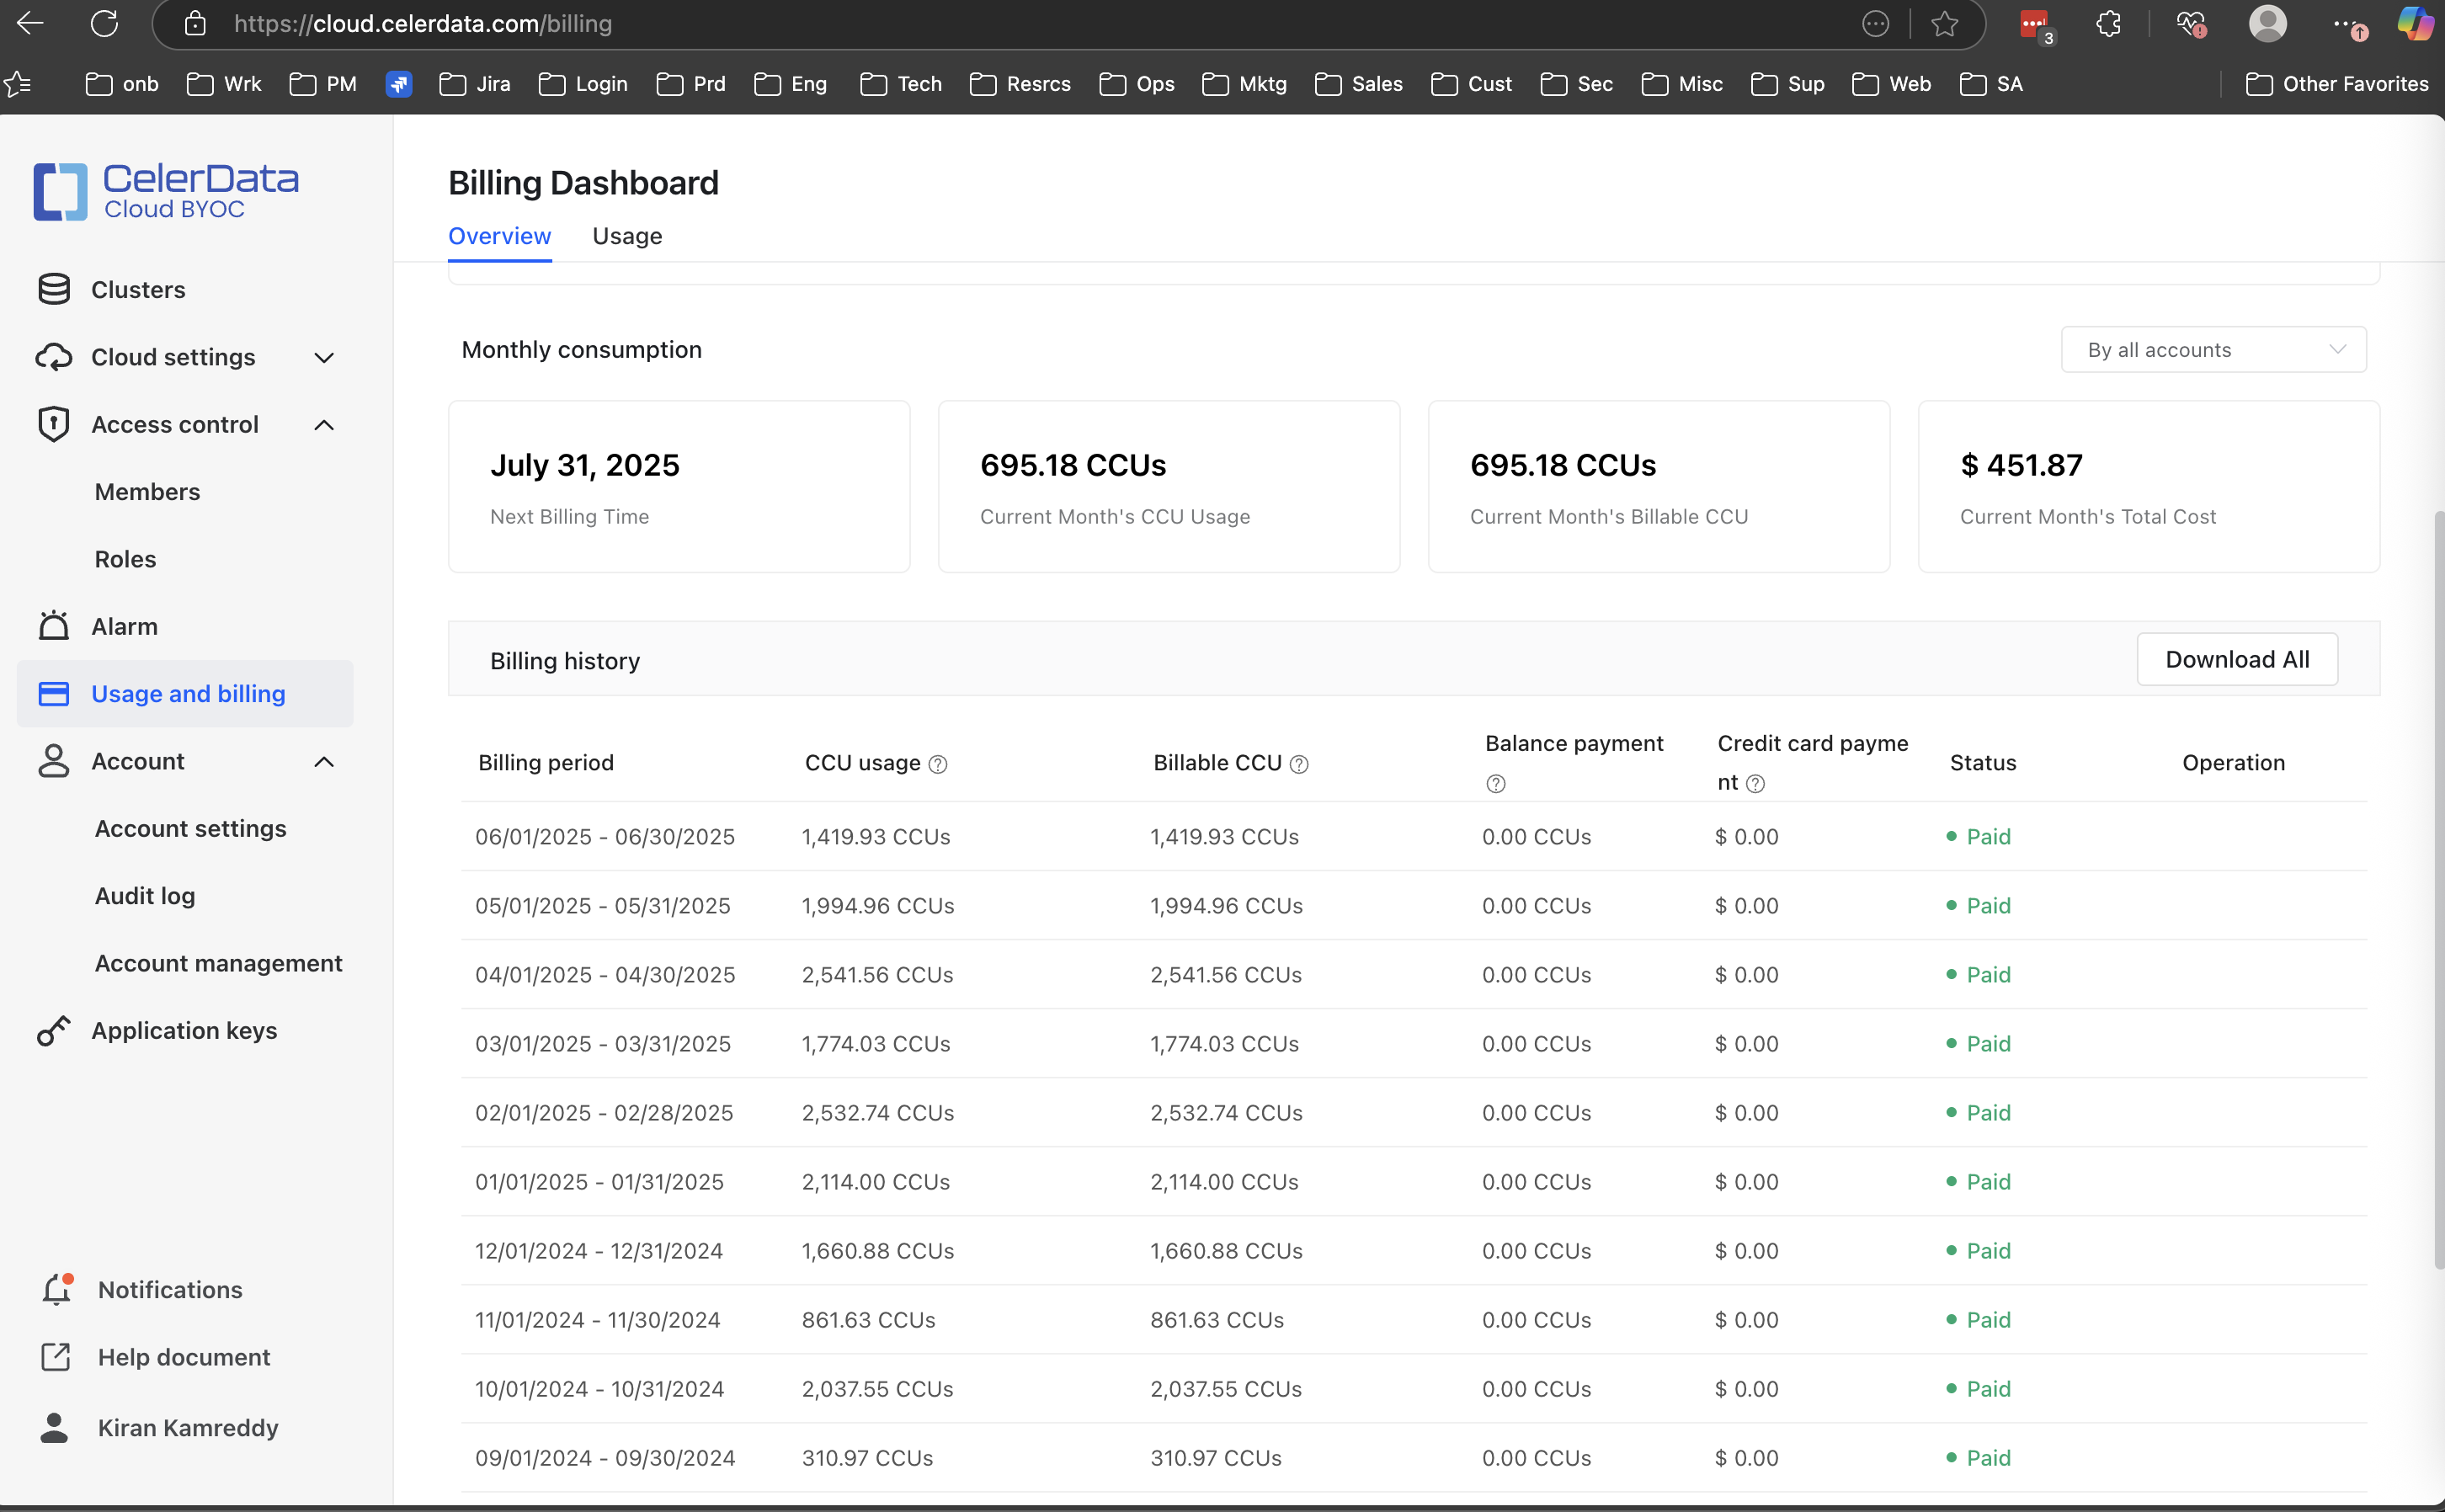Click the Alarm bell icon in sidebar
Image resolution: width=2445 pixels, height=1512 pixels.
click(53, 626)
